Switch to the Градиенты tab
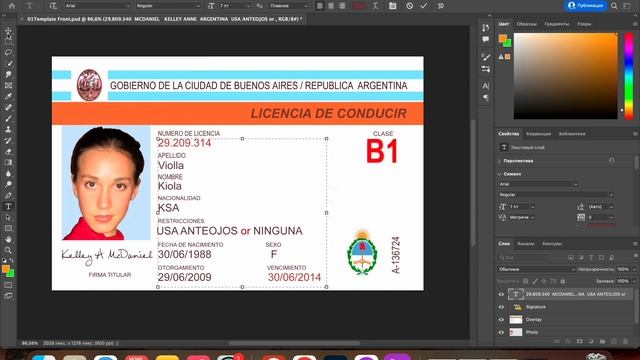Image resolution: width=640 pixels, height=360 pixels. [x=557, y=24]
